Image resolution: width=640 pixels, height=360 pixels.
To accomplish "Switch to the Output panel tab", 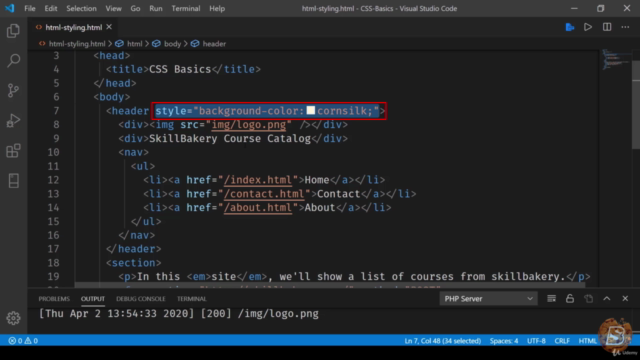I will click(93, 299).
